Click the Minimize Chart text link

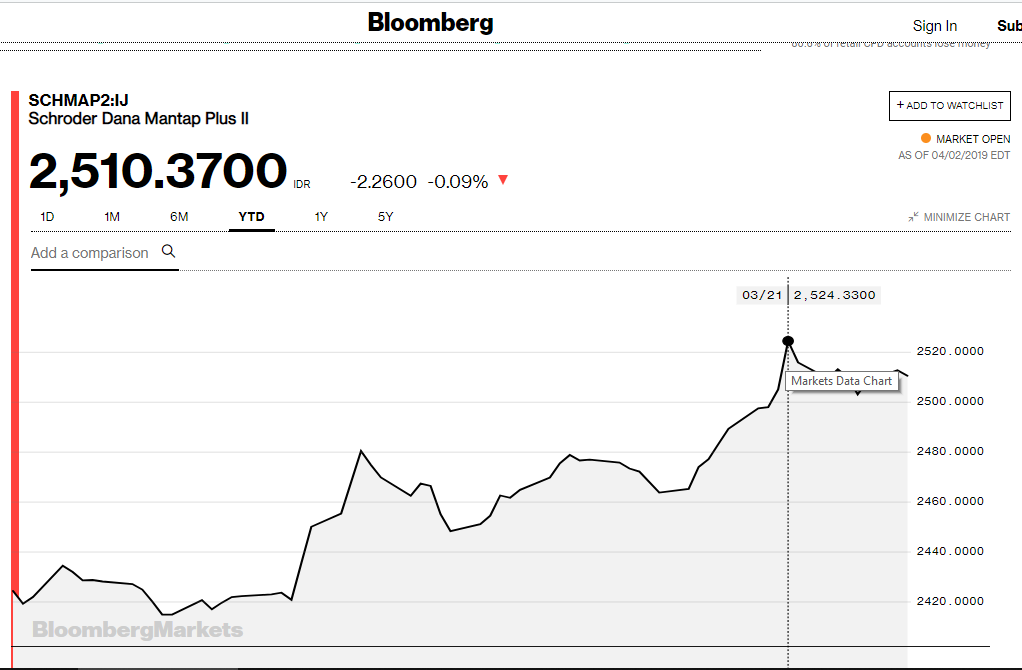[966, 217]
